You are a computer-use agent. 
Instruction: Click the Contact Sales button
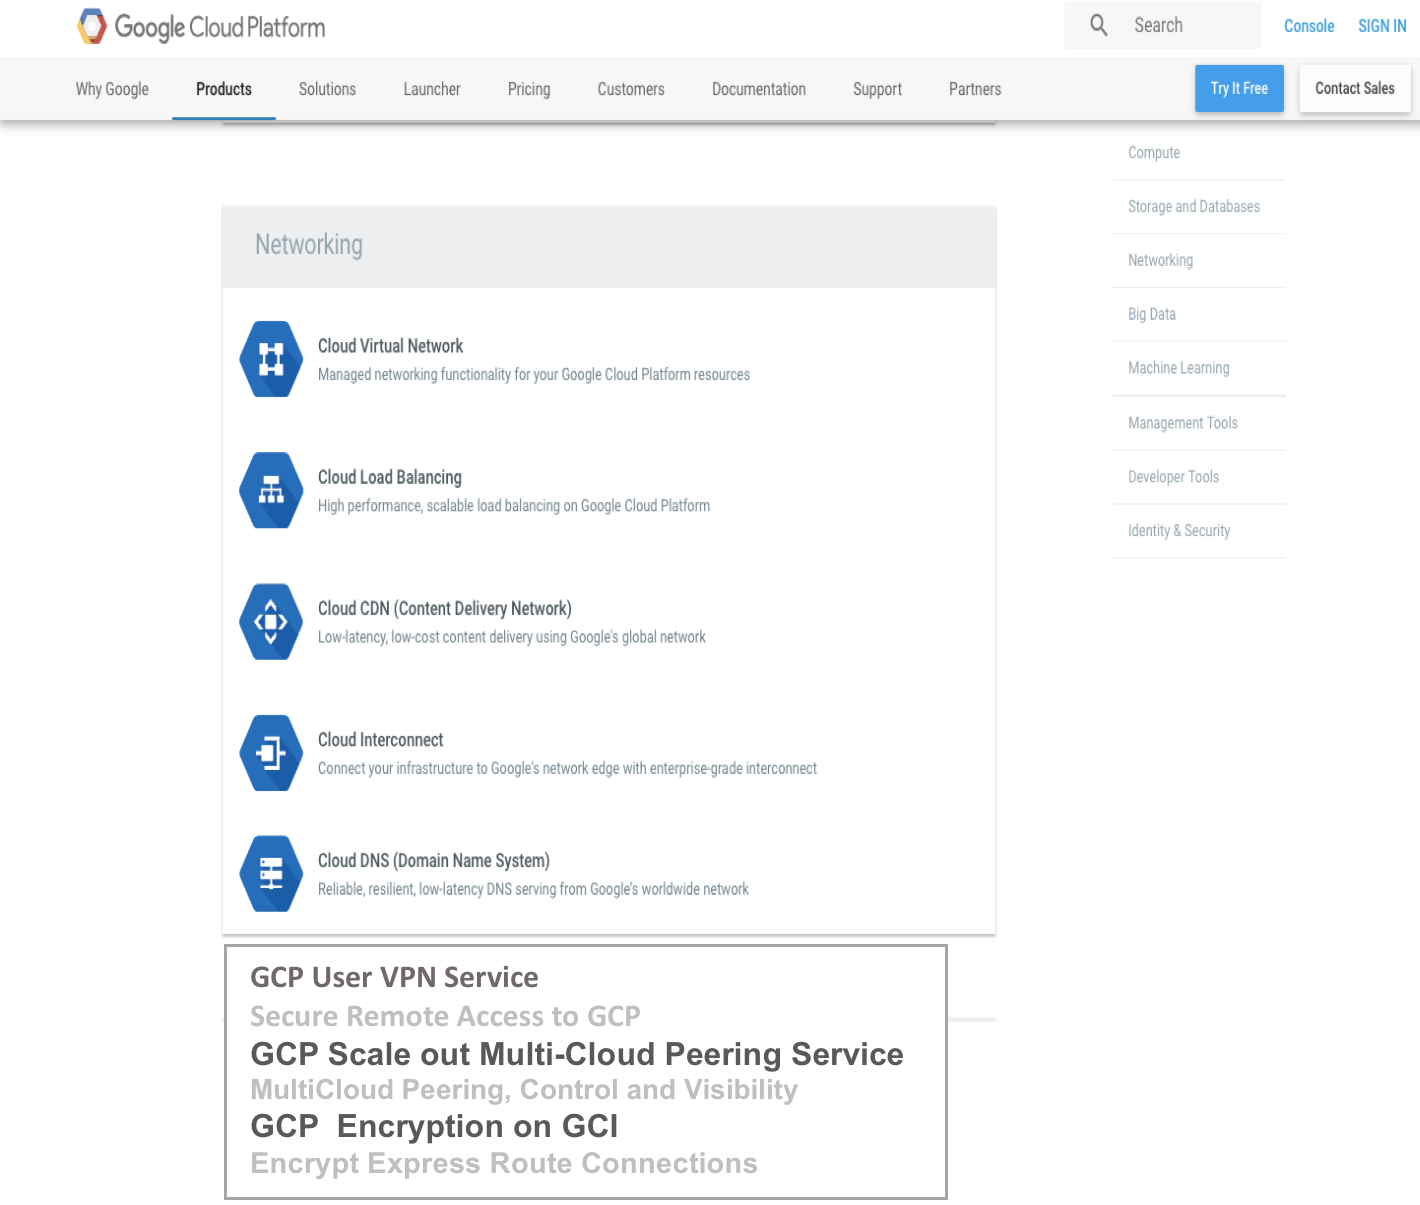1355,88
